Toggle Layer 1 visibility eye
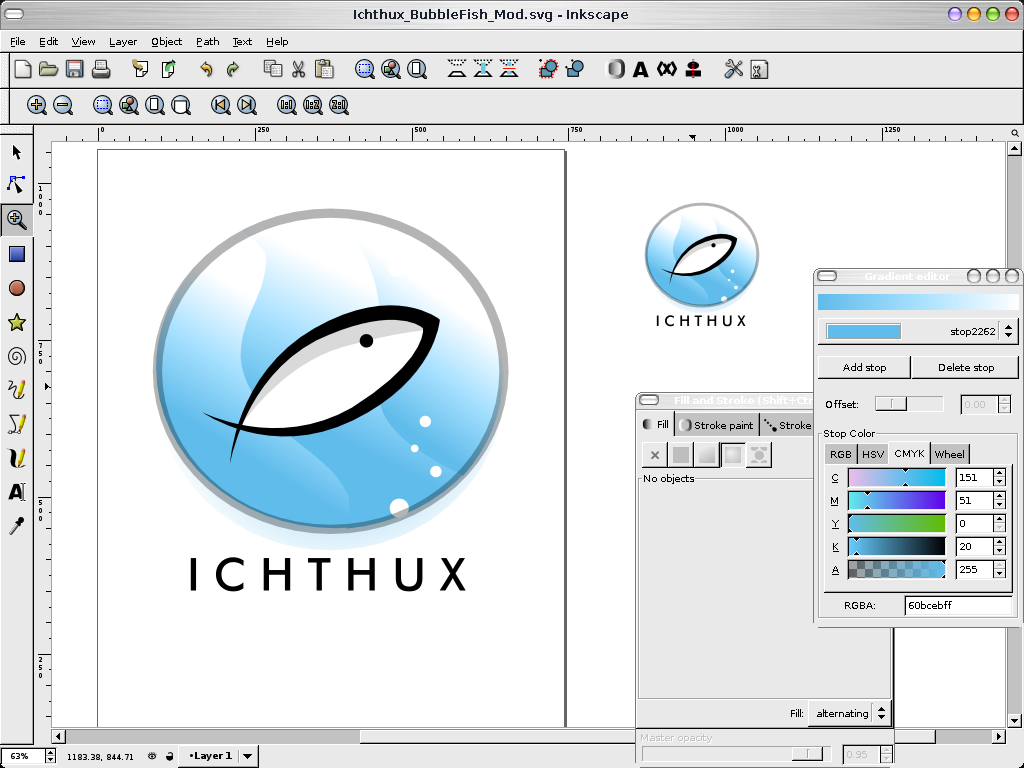1024x768 pixels. pyautogui.click(x=152, y=756)
